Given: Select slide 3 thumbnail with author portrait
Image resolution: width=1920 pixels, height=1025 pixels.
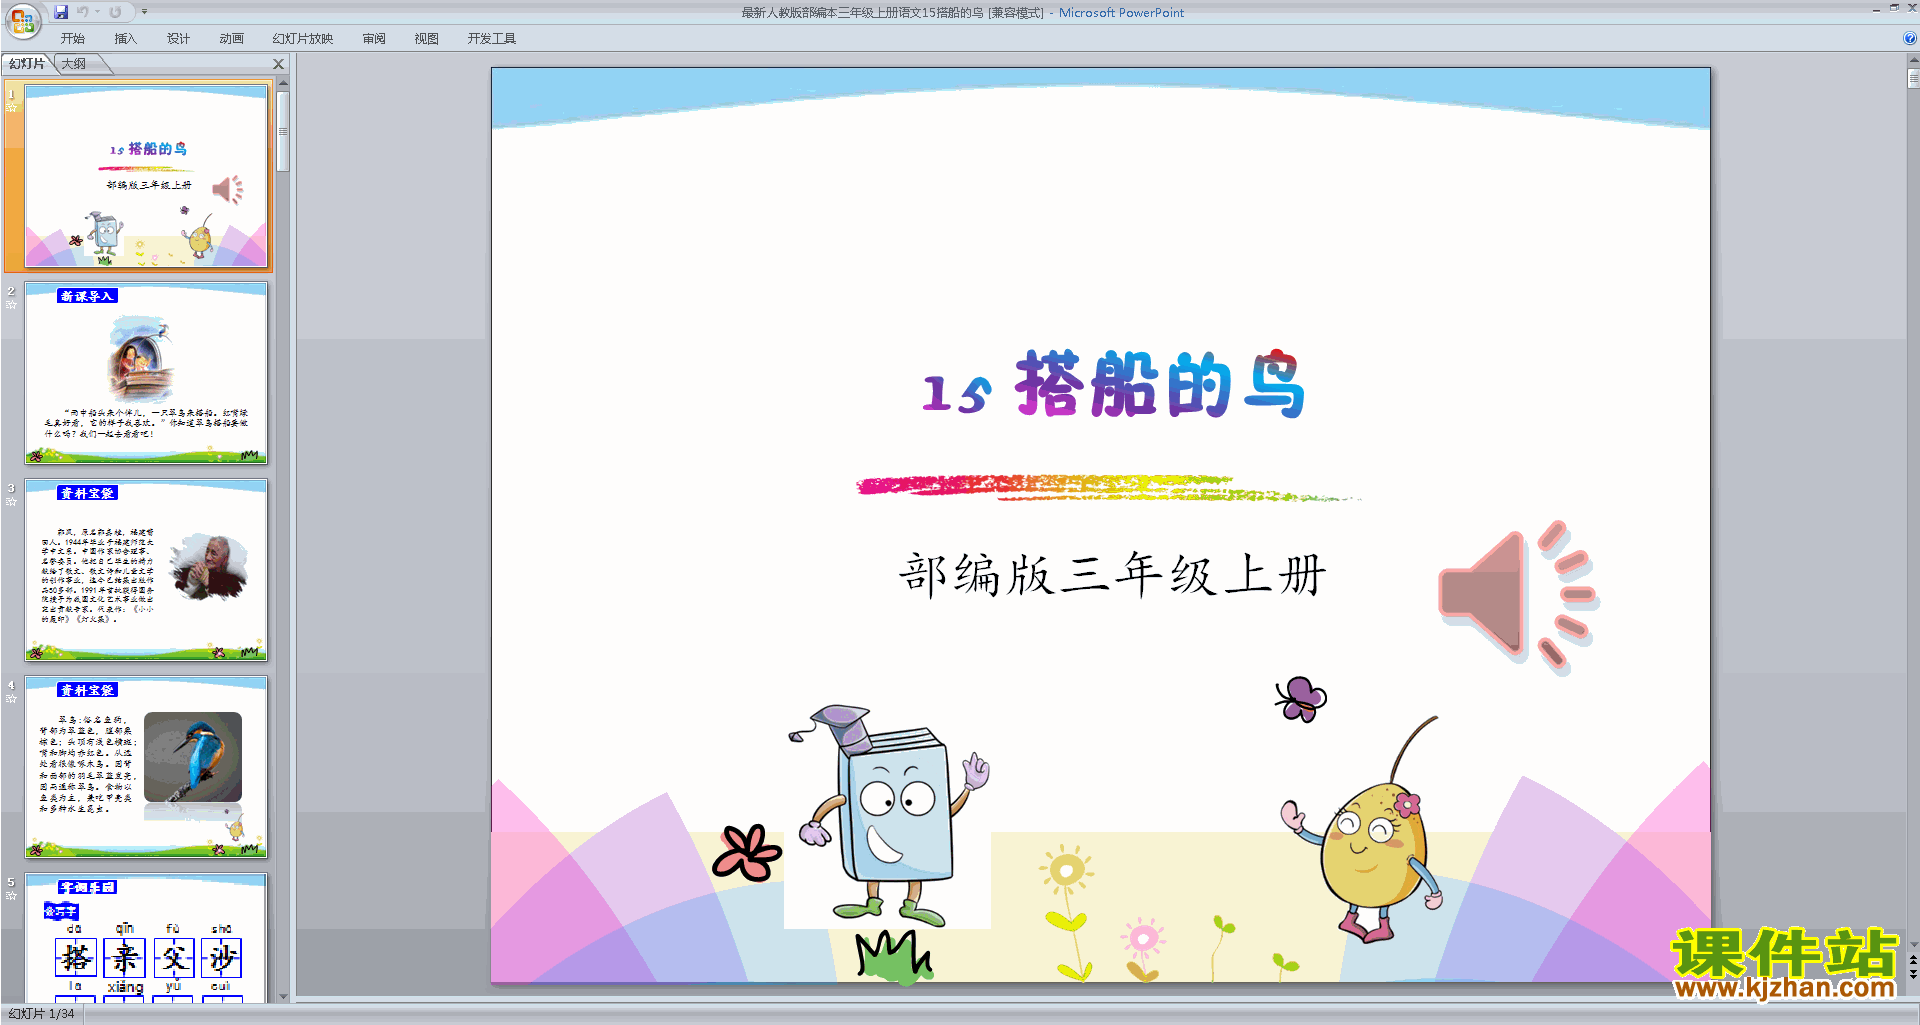Looking at the screenshot, I should (x=146, y=569).
